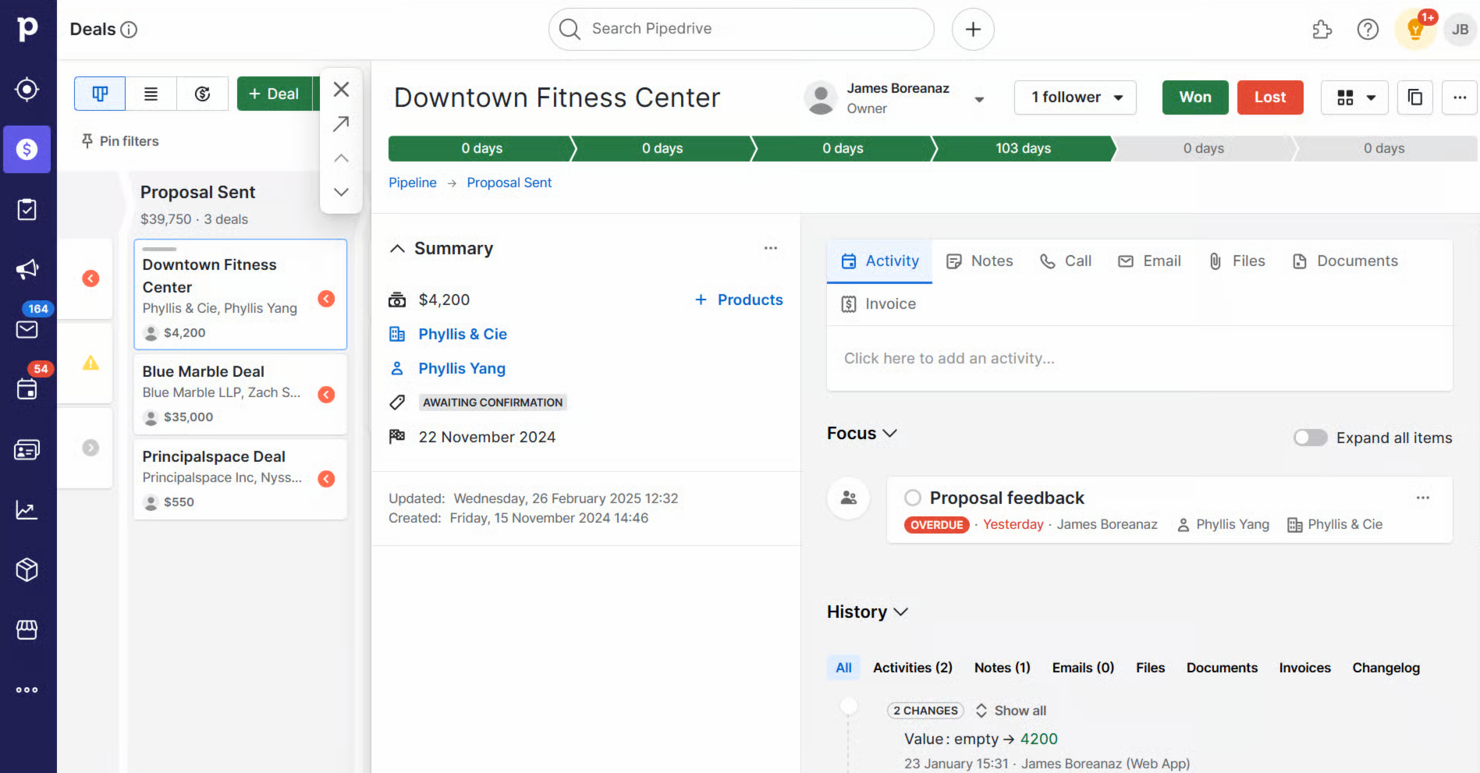Open Marketplace storefront icon in sidebar
Screen dimensions: 1480x773
point(27,630)
